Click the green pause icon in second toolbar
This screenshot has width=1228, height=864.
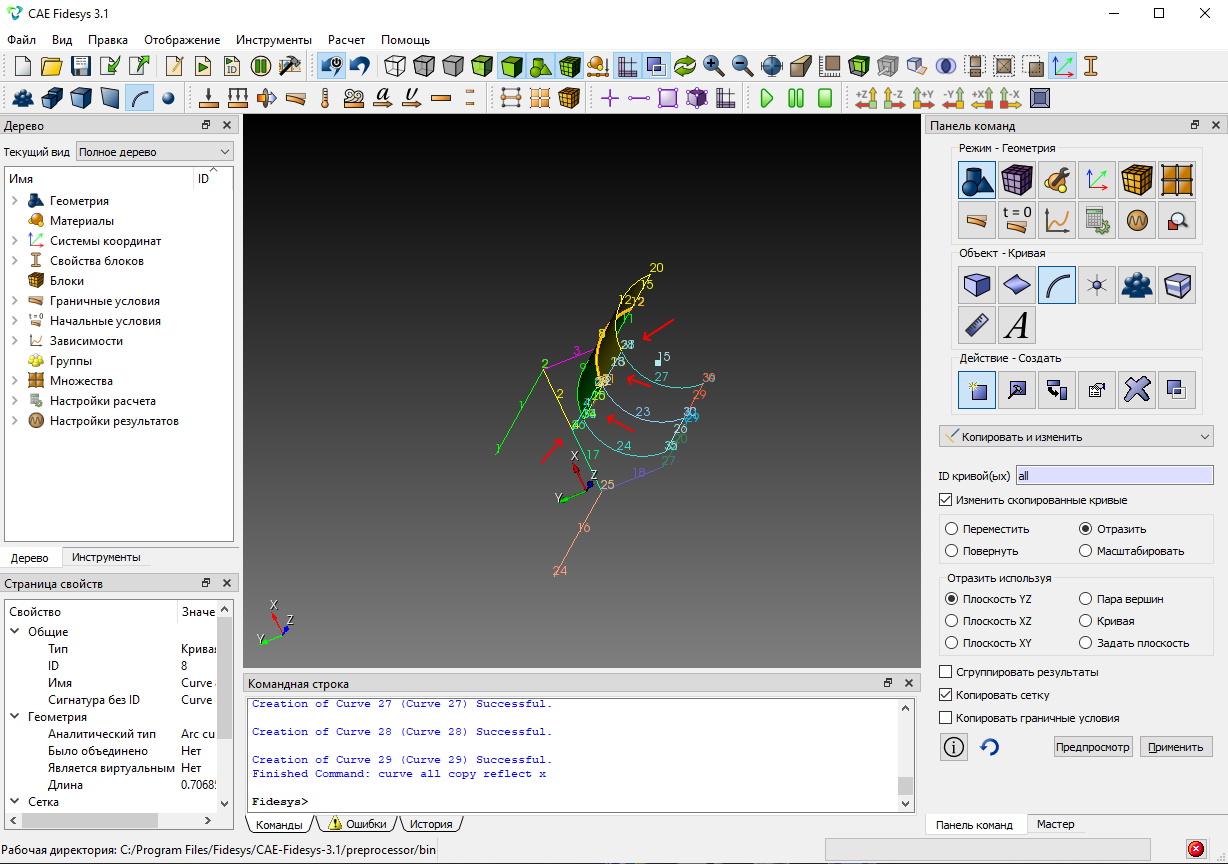click(796, 98)
